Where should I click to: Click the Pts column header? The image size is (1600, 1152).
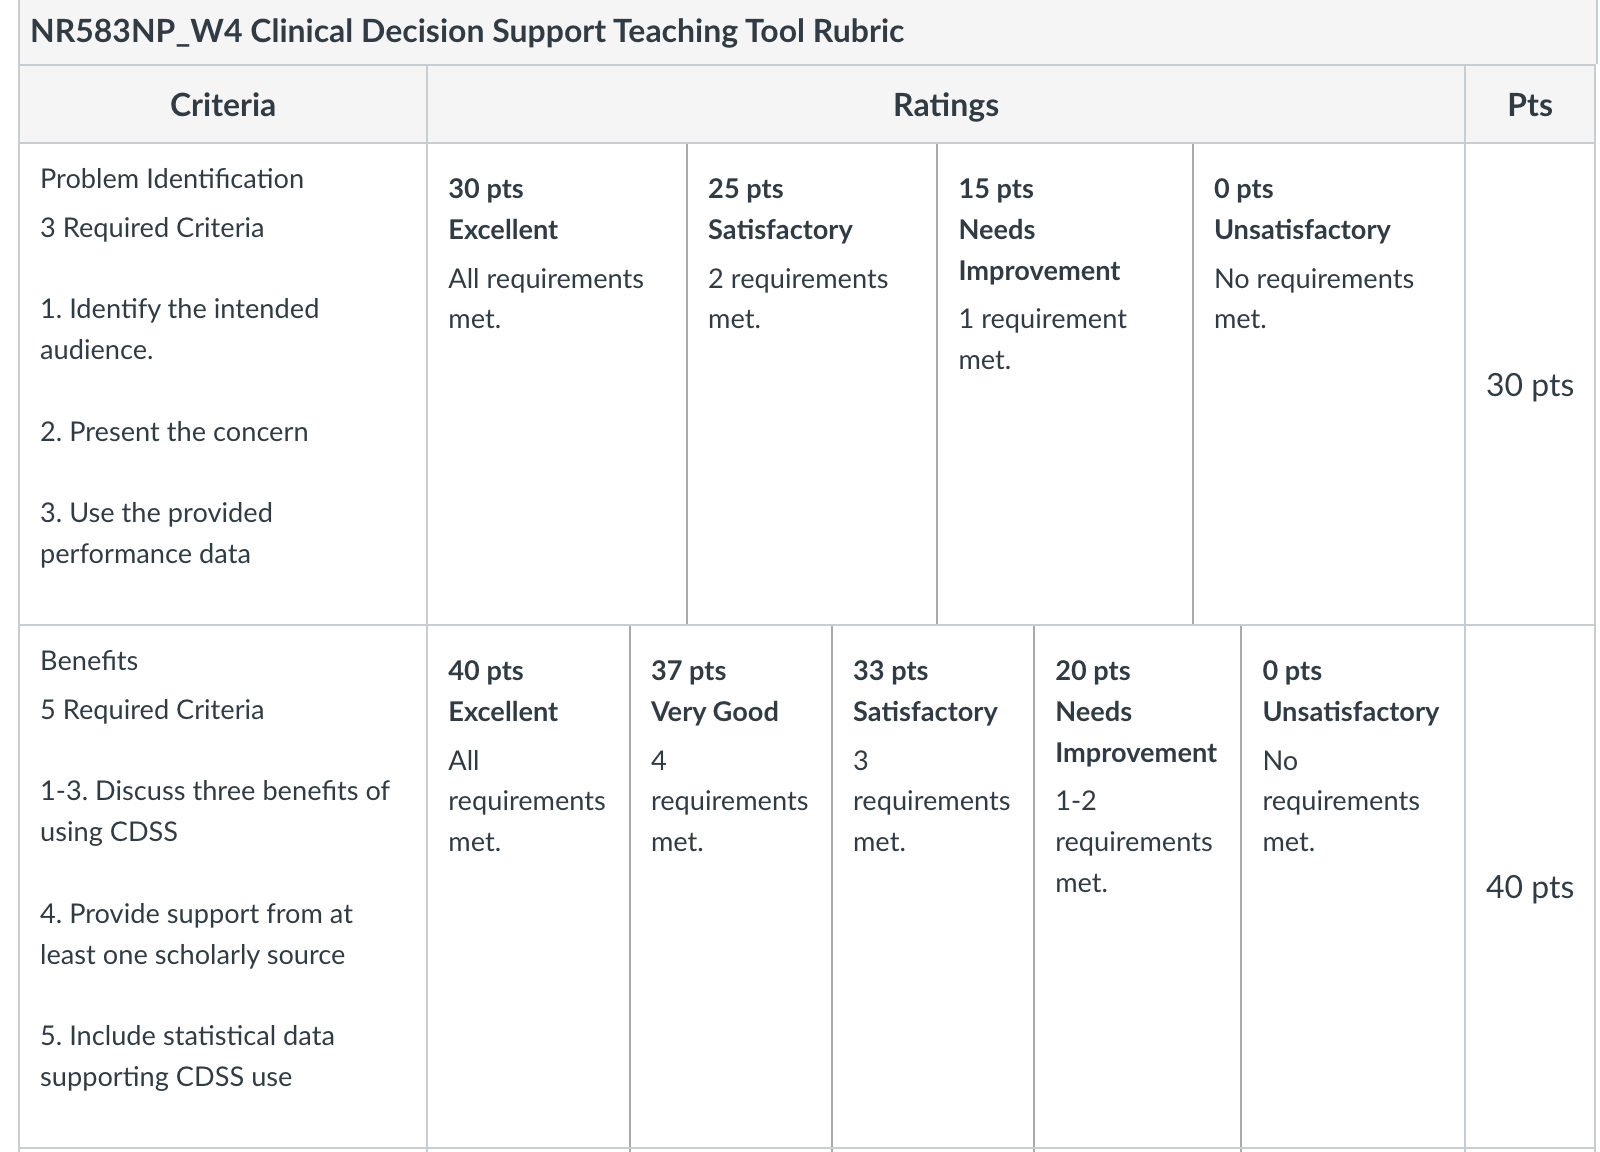point(1530,104)
